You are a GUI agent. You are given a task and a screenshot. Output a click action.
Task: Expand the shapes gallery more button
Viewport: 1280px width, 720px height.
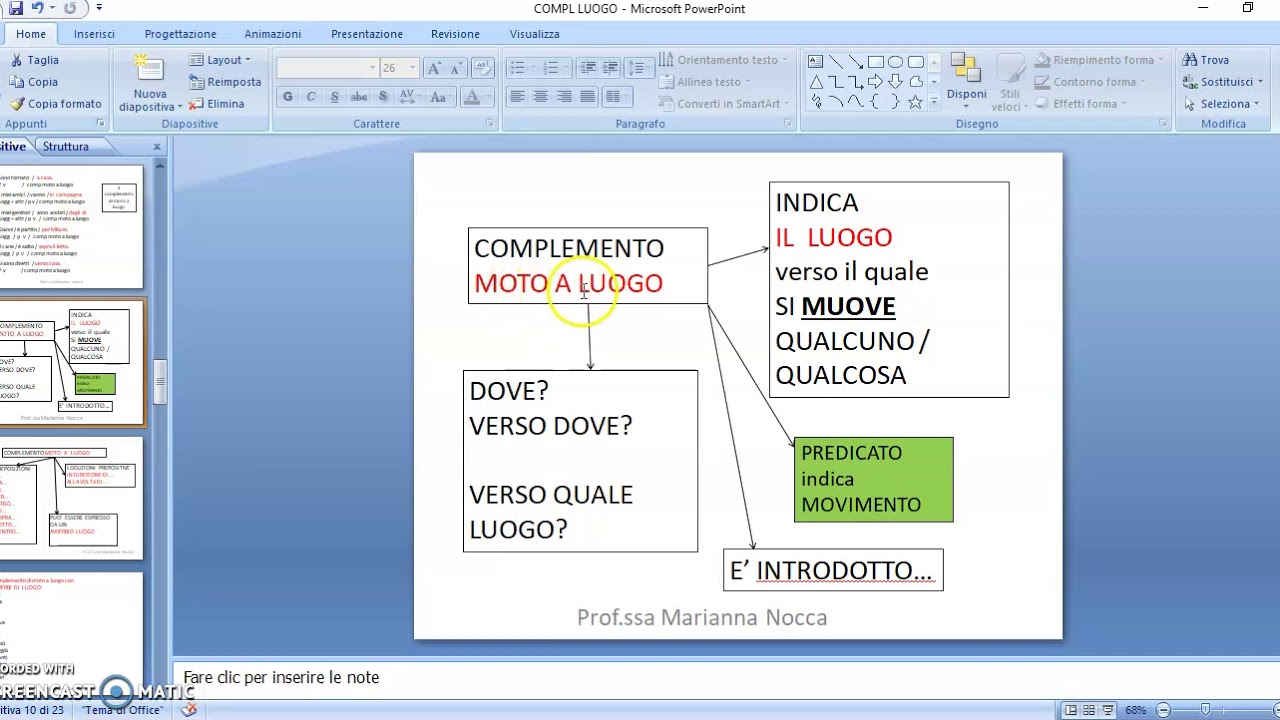coord(934,102)
